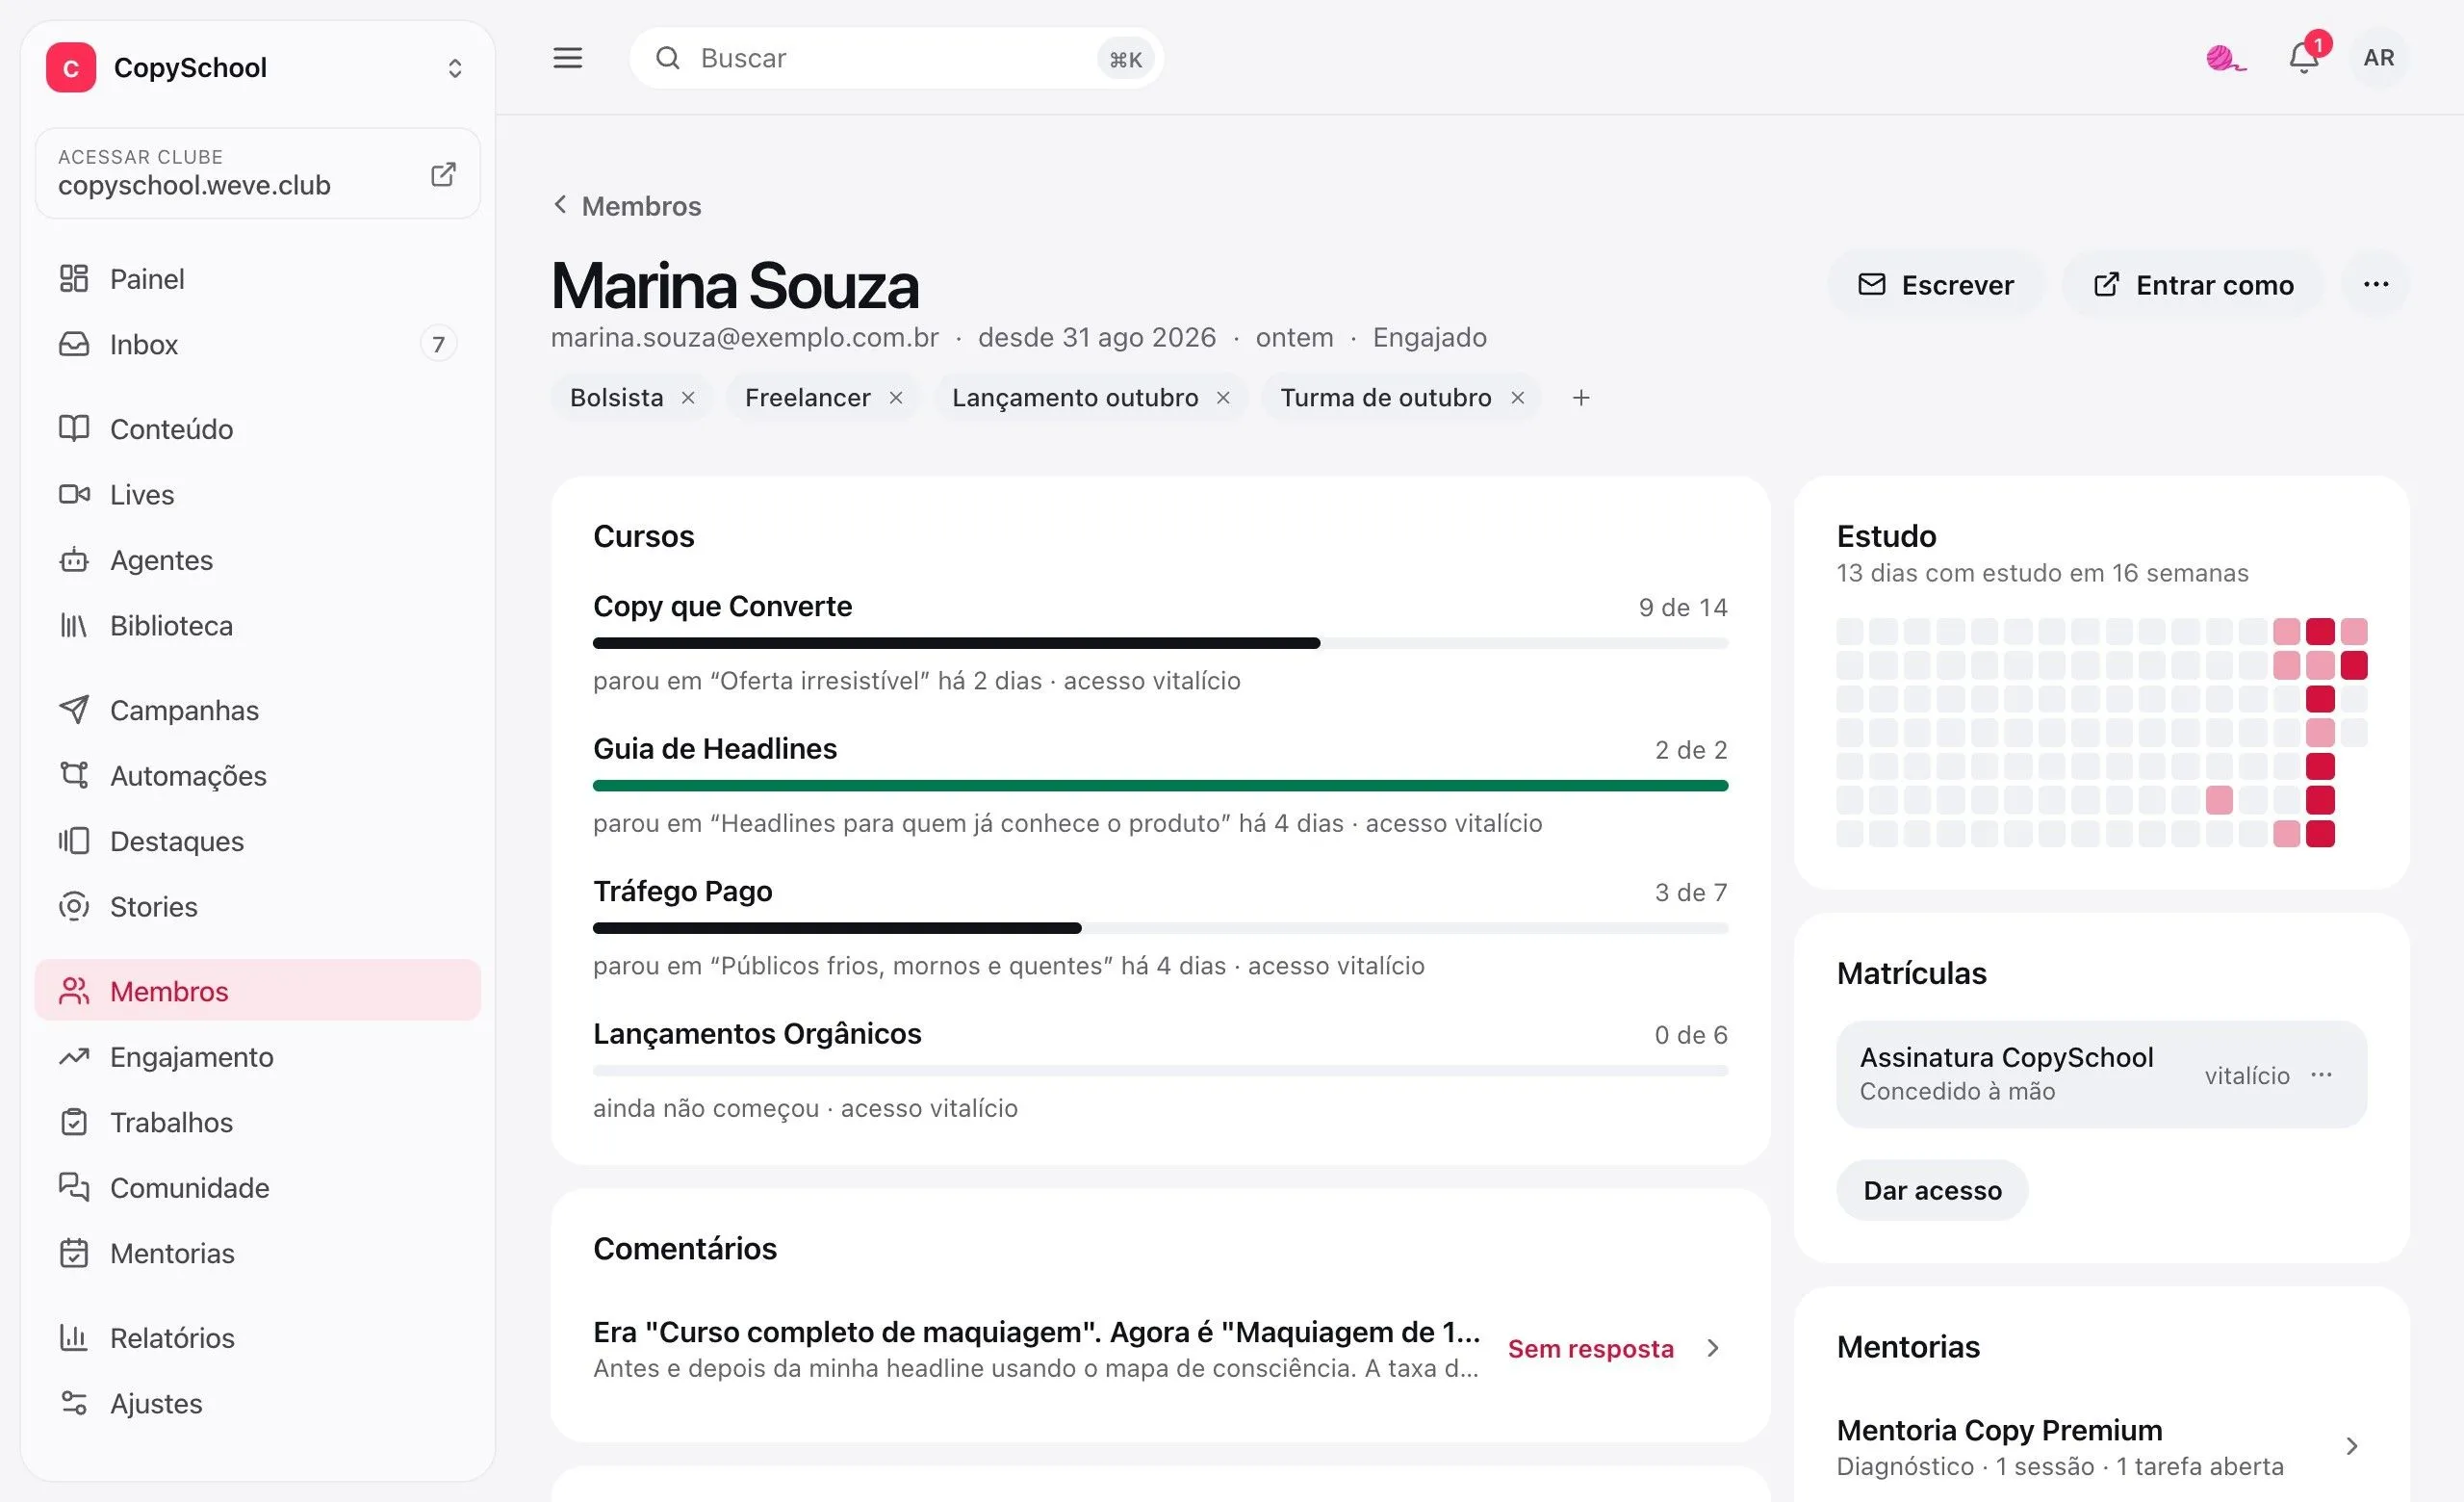Go to Conteúdo in the sidebar
This screenshot has width=2464, height=1502.
(x=257, y=429)
